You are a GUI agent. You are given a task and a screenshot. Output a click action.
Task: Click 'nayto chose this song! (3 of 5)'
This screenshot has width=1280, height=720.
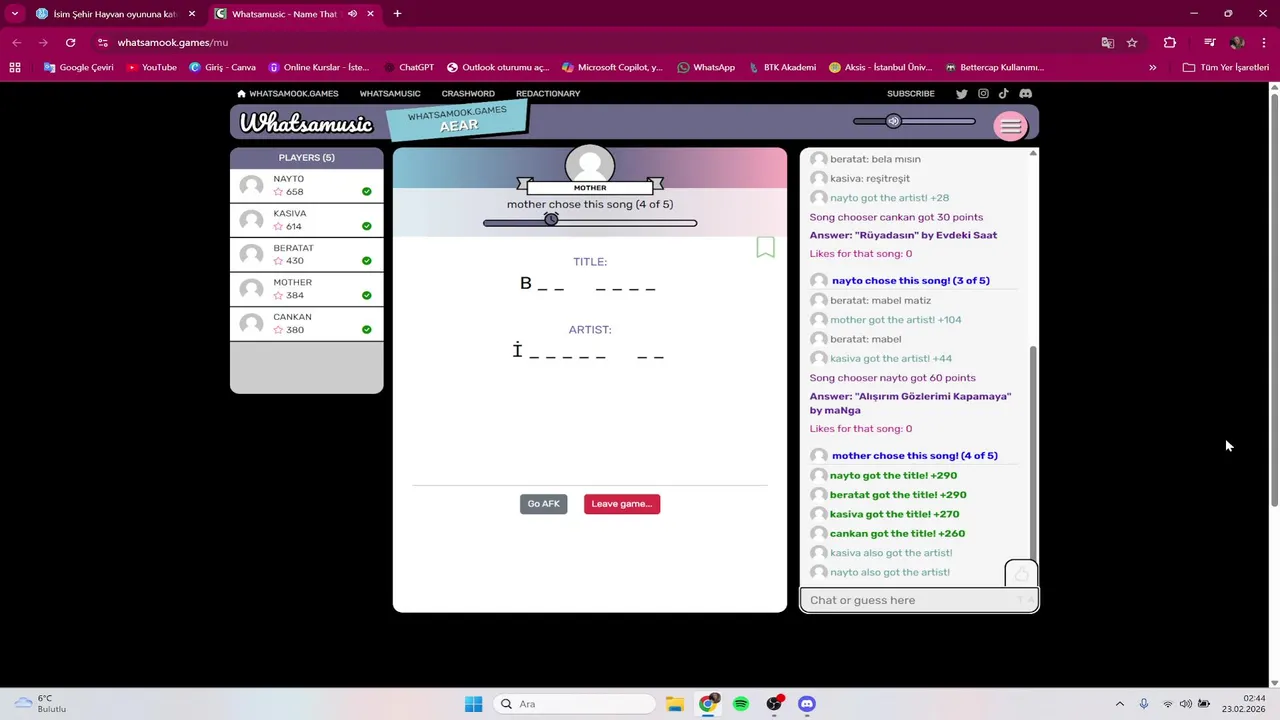[x=911, y=281]
